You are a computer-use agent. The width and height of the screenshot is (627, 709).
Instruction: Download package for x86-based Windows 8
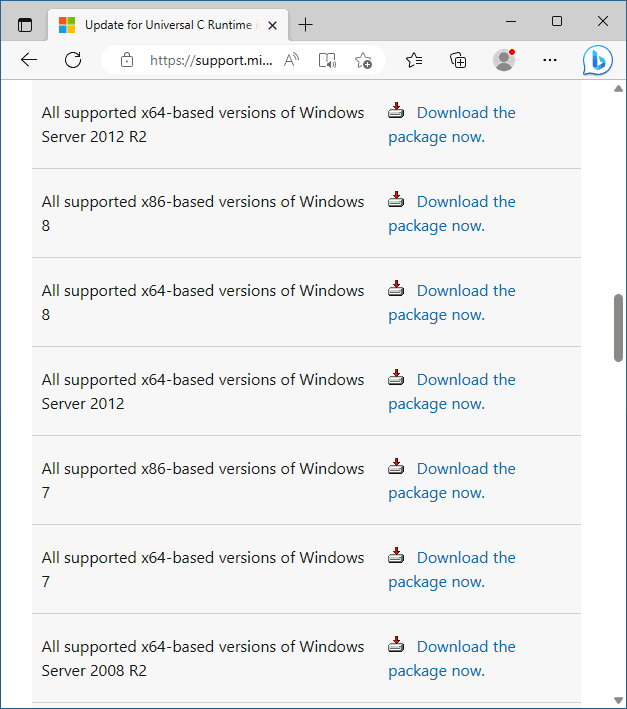point(452,214)
